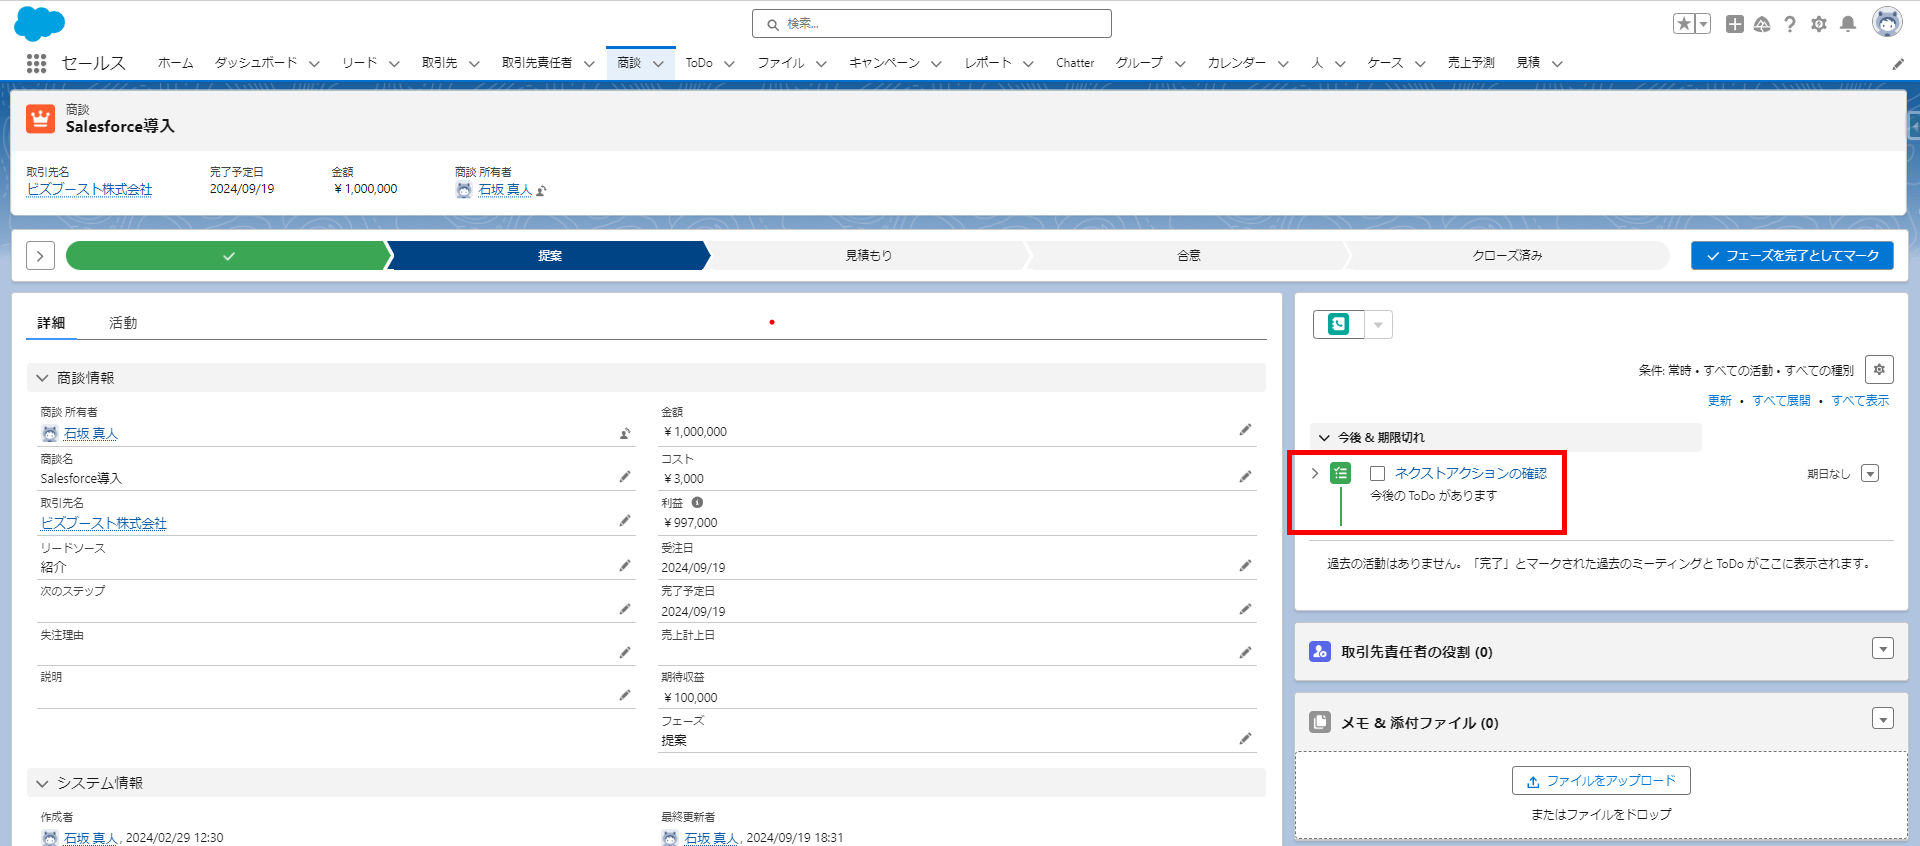Screen dimensions: 1920x846
Task: Edit the 商談名 field pencil
Action: click(625, 477)
